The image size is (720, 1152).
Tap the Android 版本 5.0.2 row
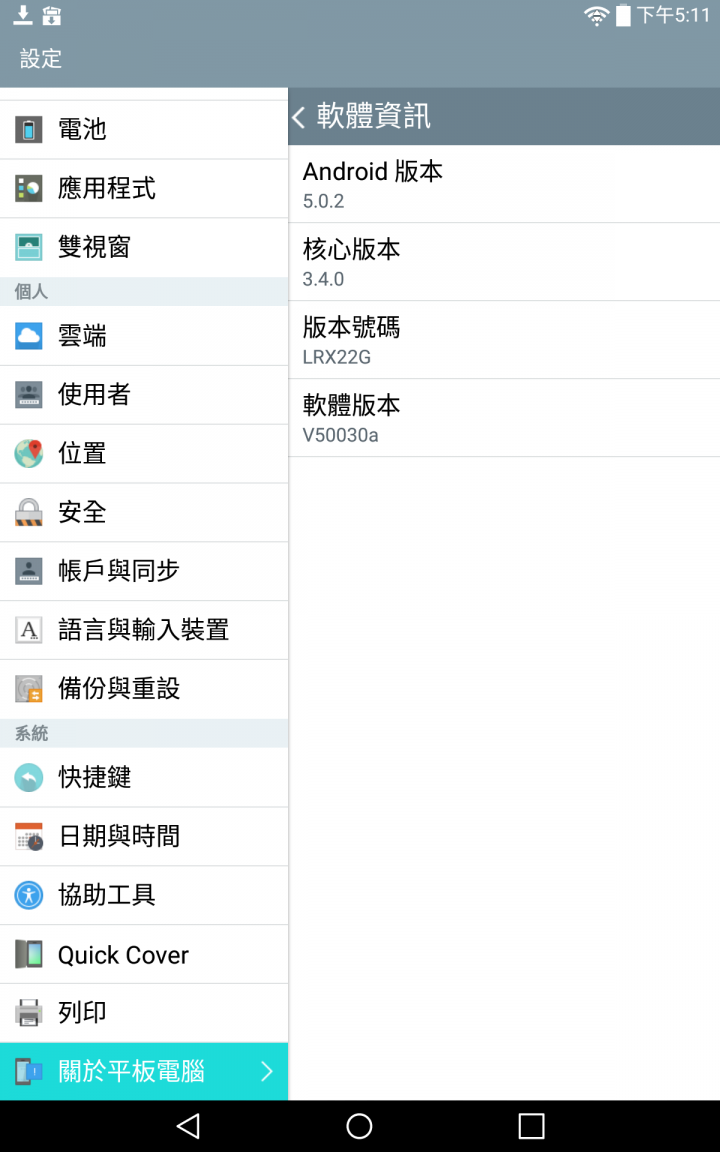(x=504, y=184)
